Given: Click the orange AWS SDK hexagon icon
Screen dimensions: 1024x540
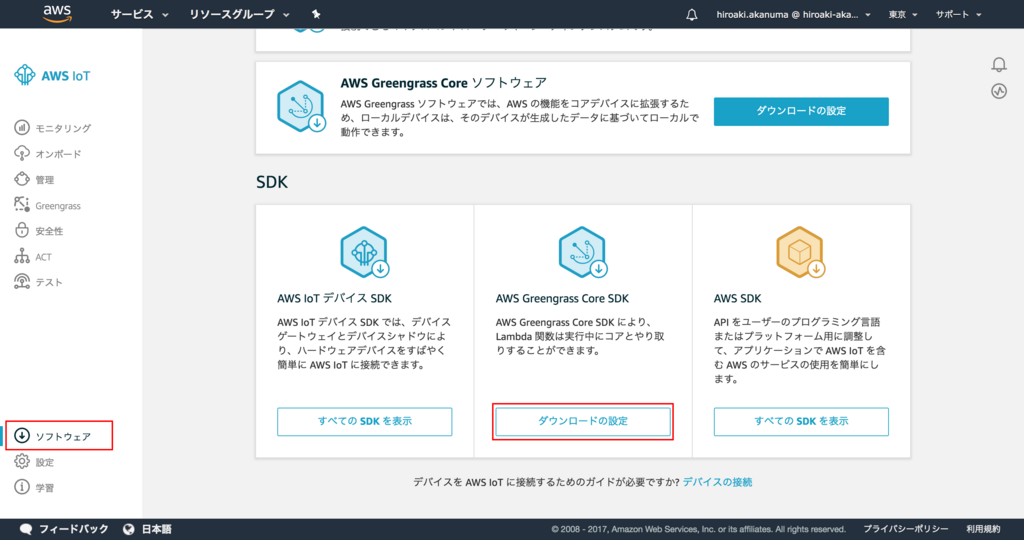Looking at the screenshot, I should pyautogui.click(x=801, y=252).
